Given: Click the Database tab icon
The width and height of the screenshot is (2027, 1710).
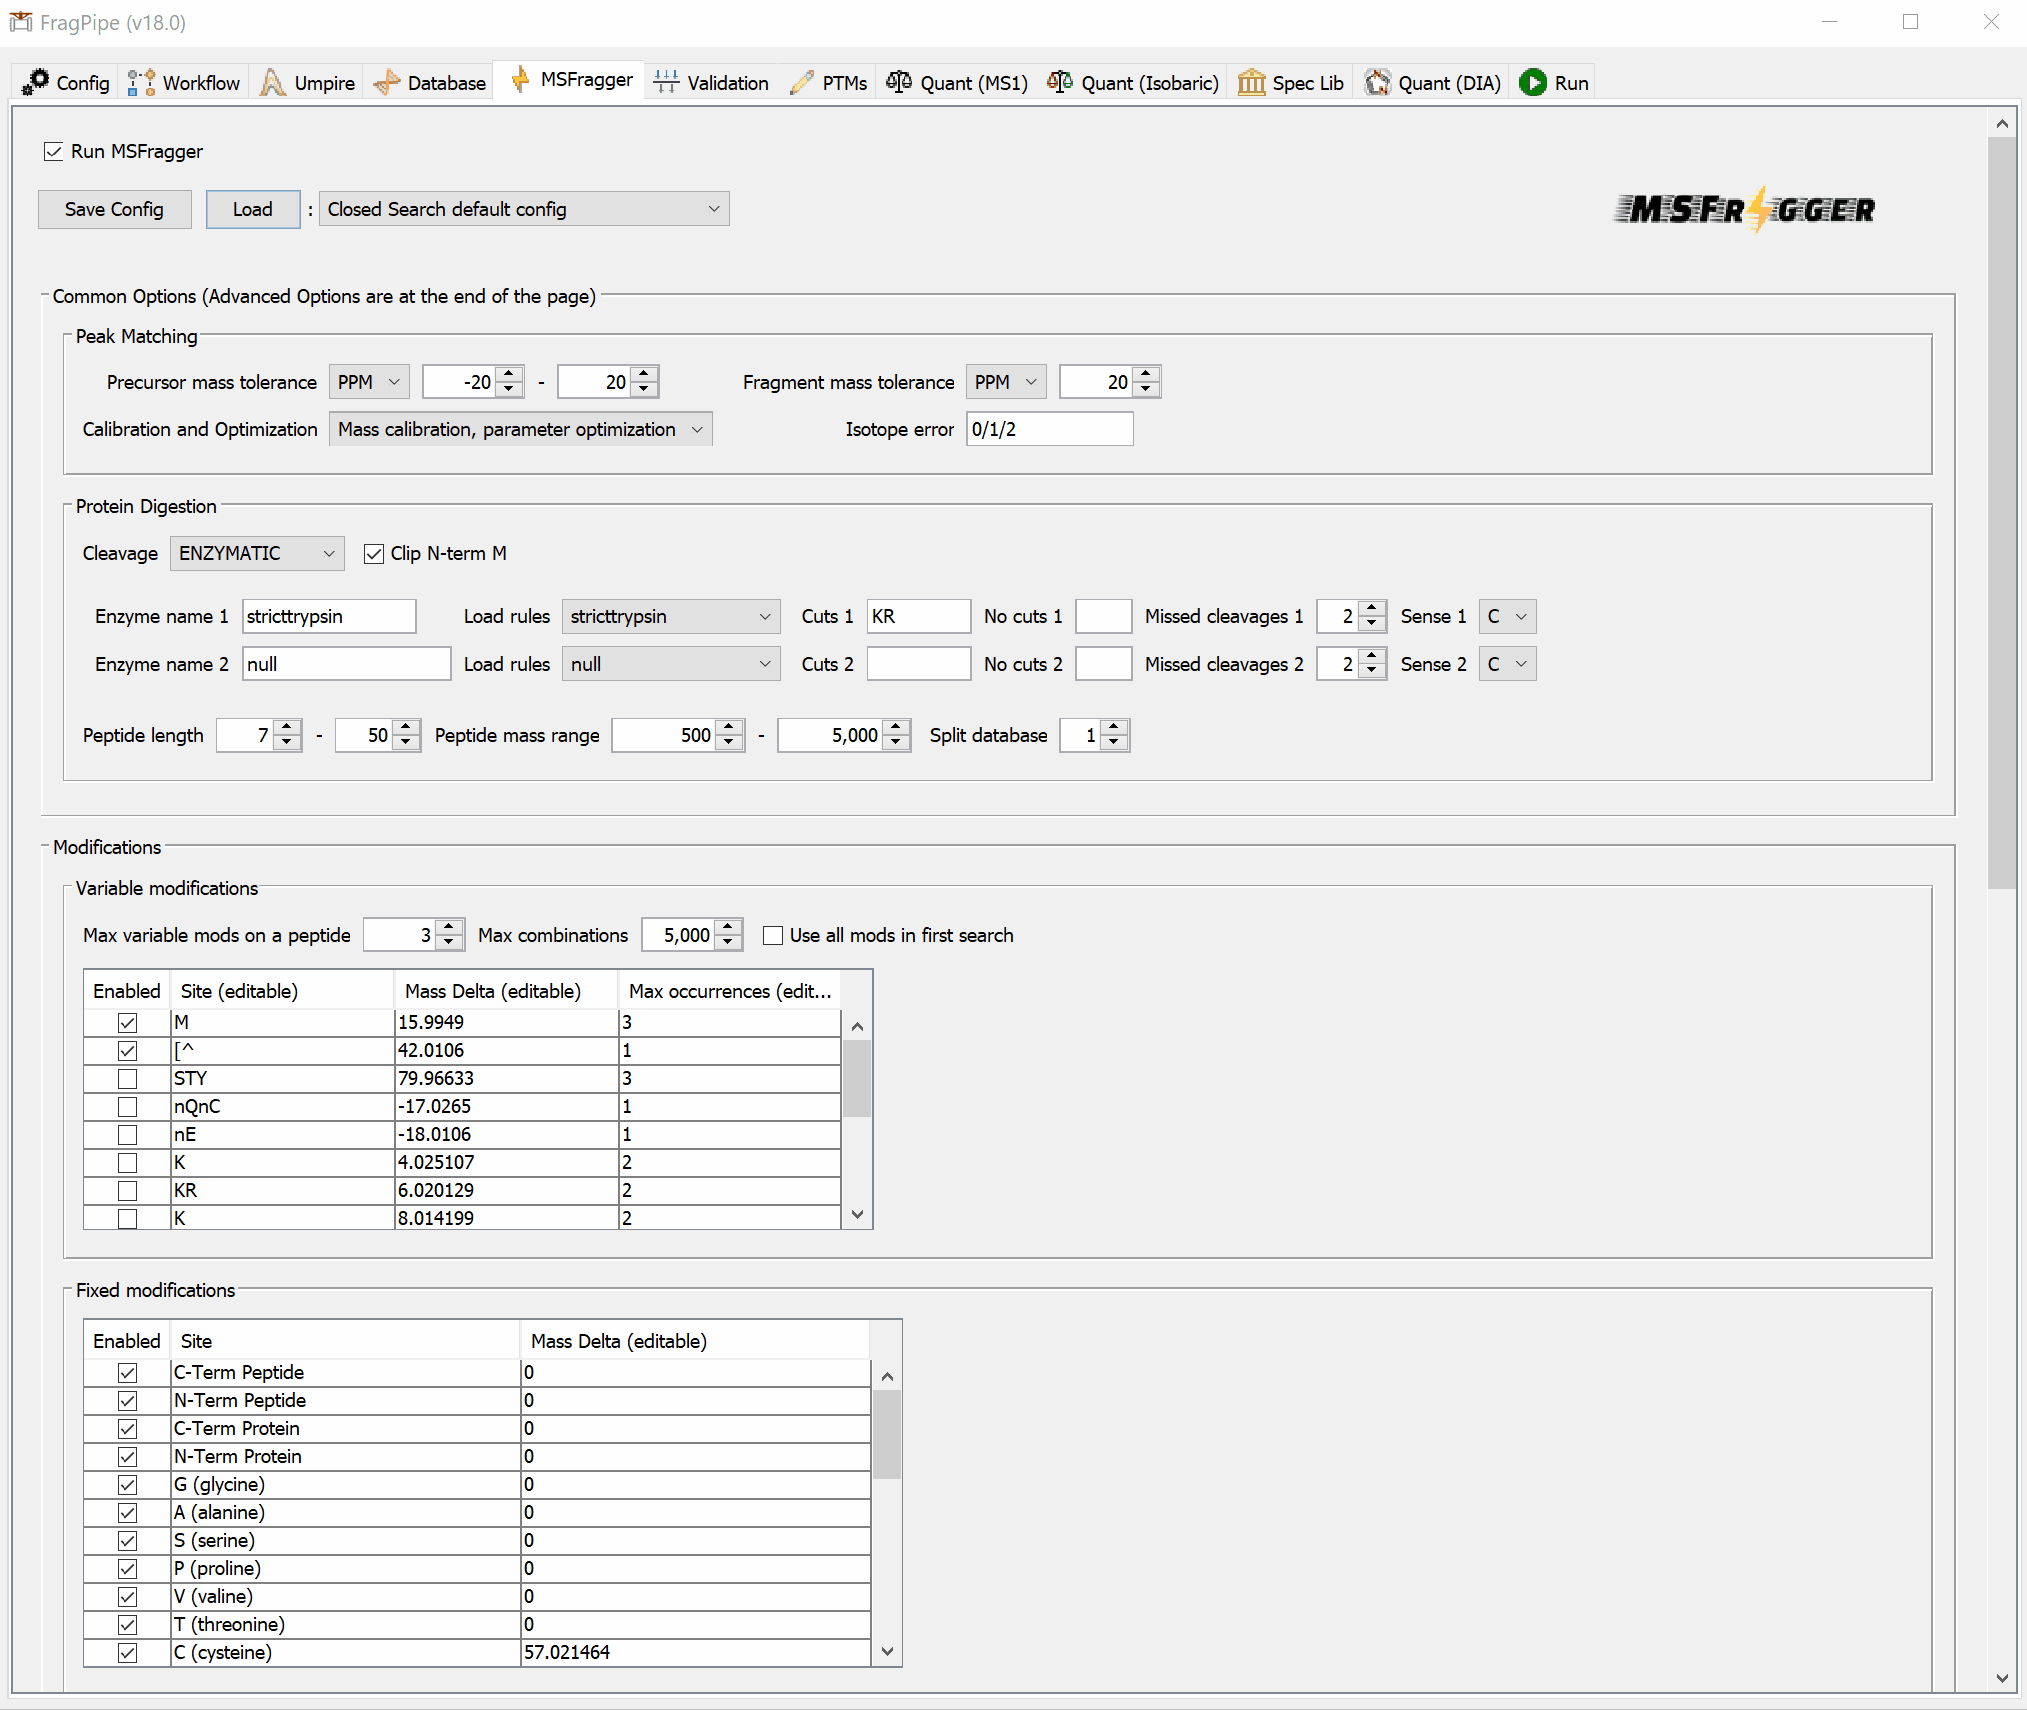Looking at the screenshot, I should coord(387,82).
